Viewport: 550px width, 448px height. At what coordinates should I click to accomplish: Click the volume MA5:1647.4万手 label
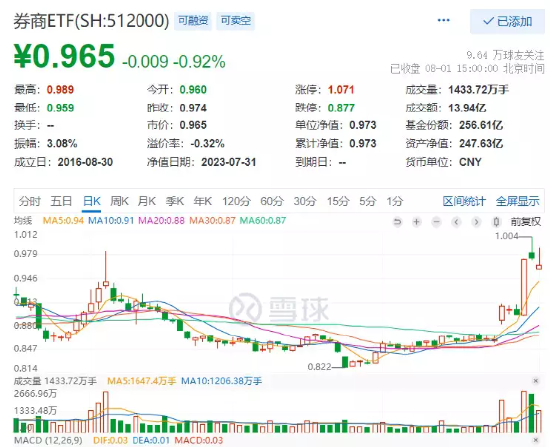click(x=141, y=381)
